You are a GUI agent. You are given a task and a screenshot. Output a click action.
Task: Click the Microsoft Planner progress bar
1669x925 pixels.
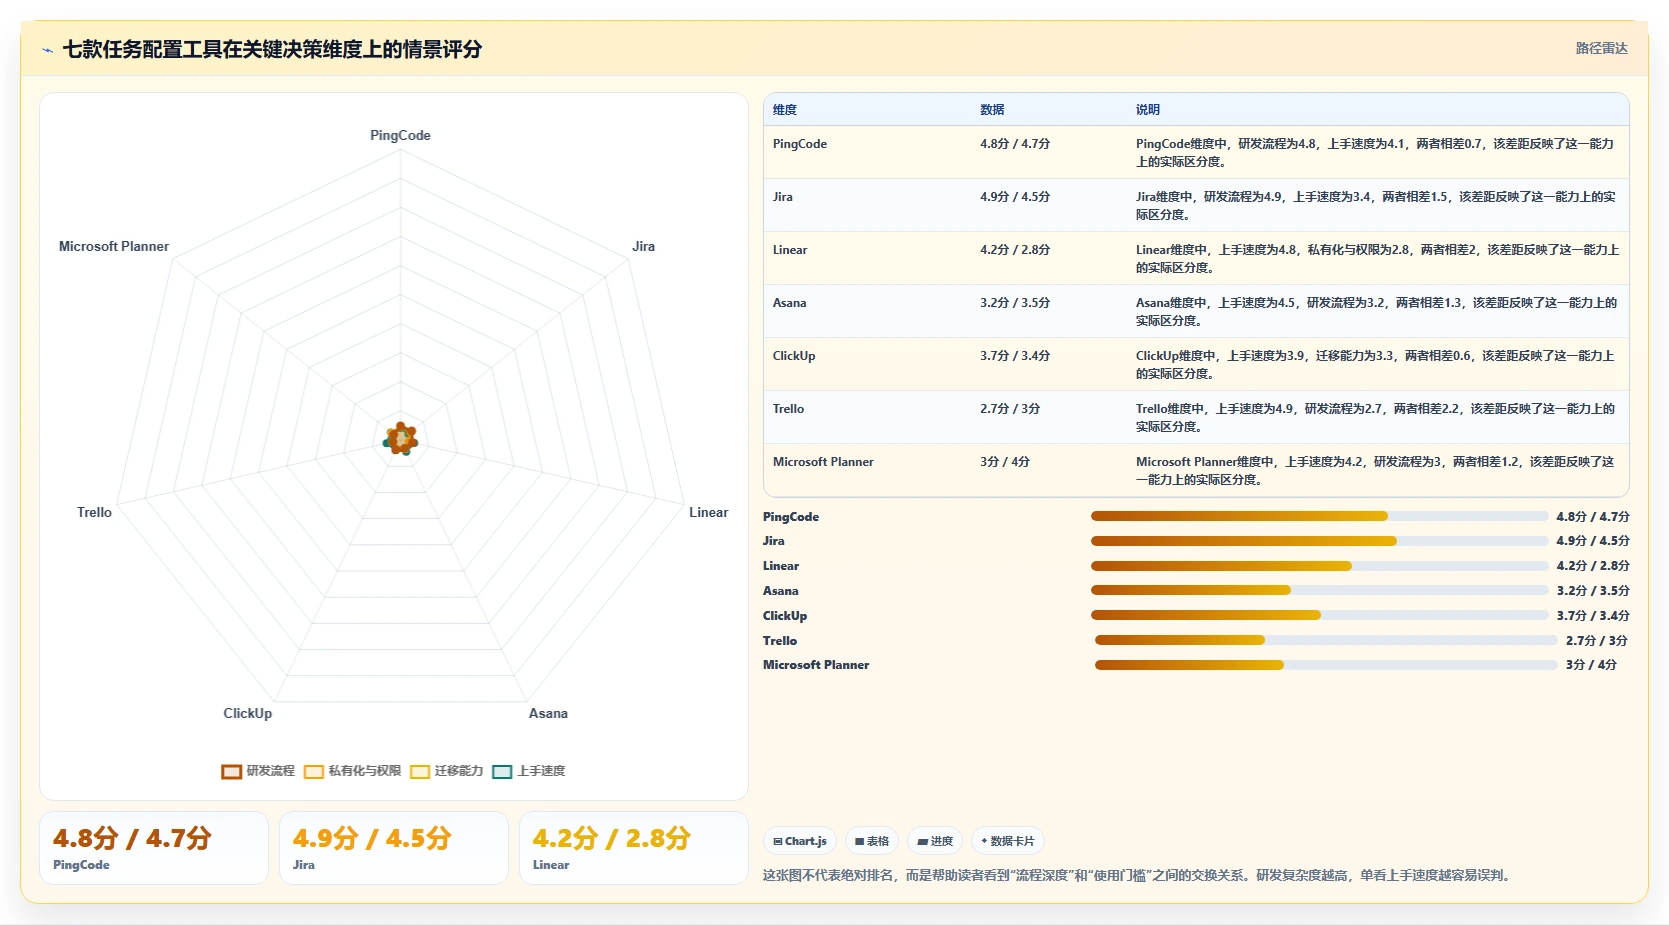tap(1326, 665)
